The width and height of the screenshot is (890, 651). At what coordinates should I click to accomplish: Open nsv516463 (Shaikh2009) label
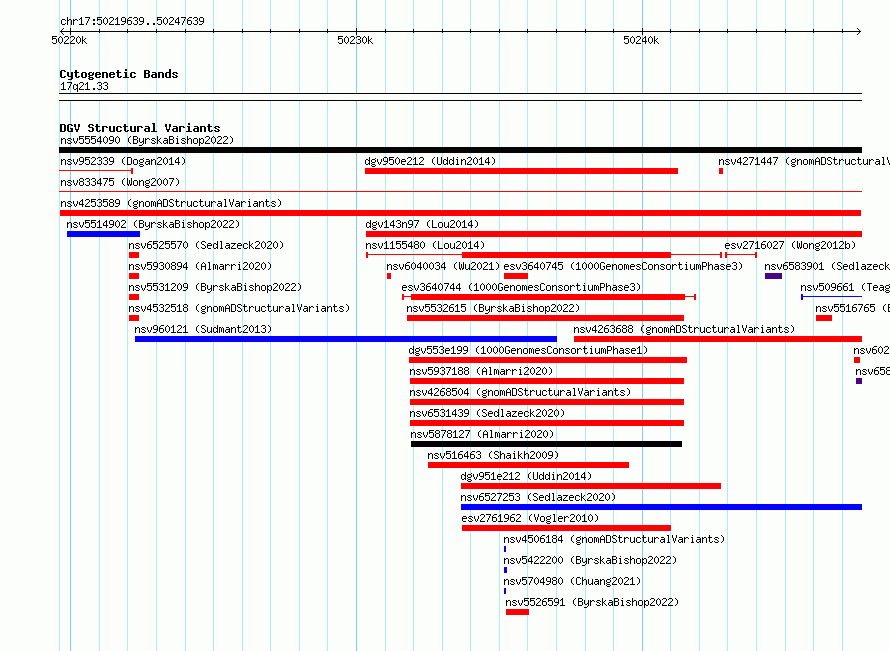coord(493,455)
